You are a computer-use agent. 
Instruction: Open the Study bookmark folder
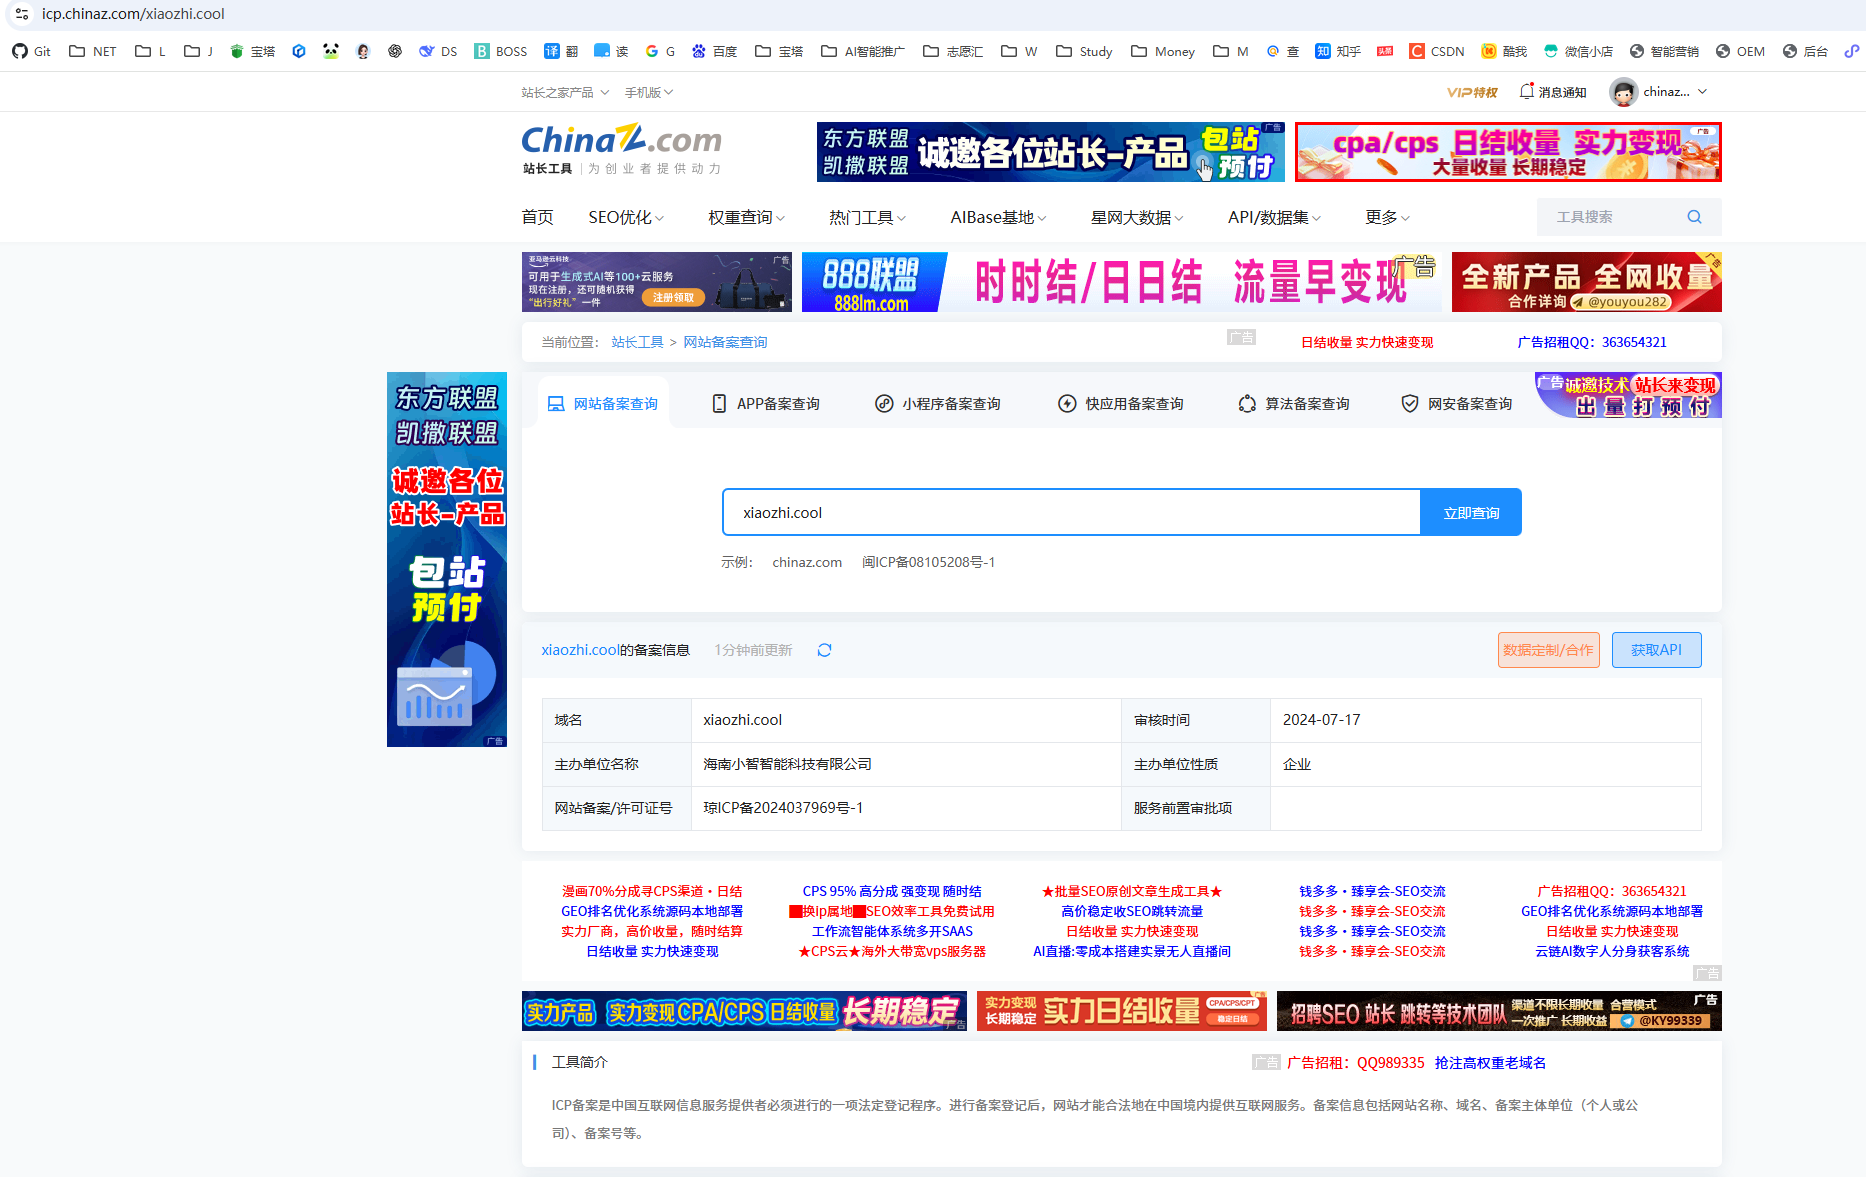point(1084,51)
